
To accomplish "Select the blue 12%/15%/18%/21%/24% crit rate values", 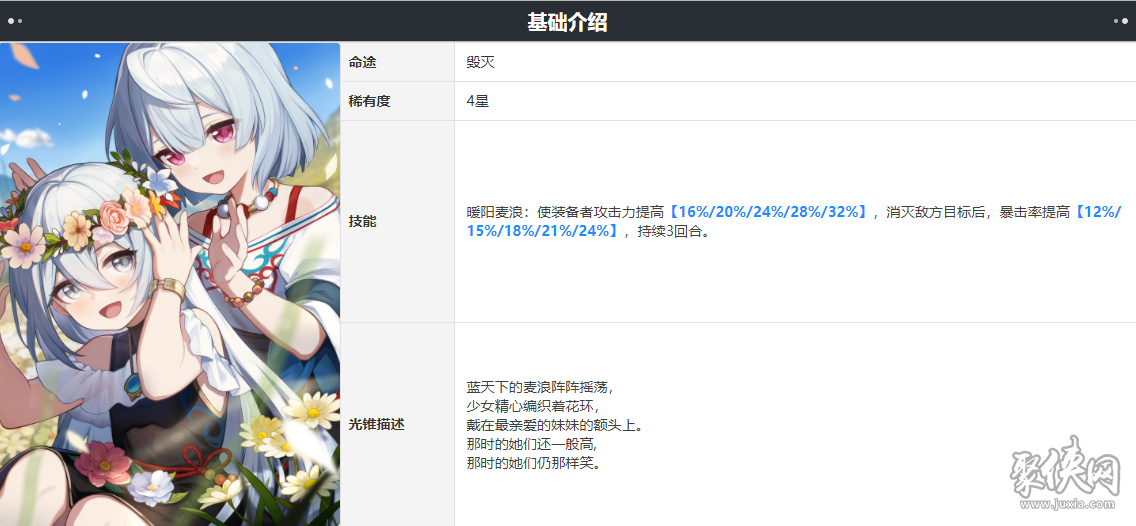I will (793, 222).
